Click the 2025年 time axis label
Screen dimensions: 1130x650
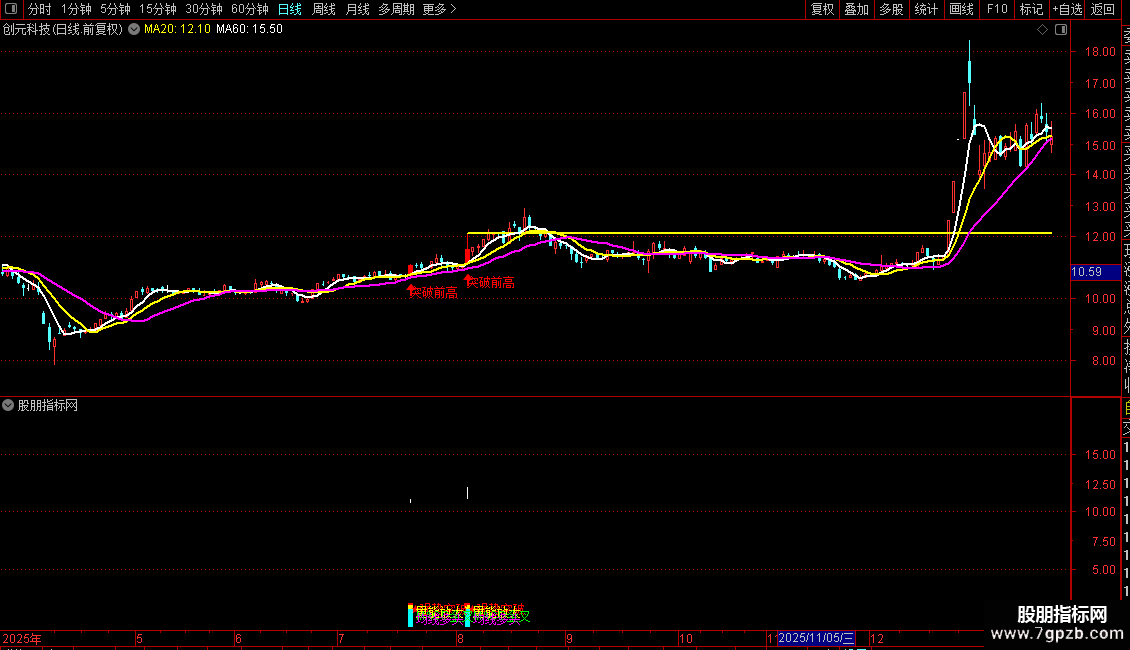click(22, 638)
